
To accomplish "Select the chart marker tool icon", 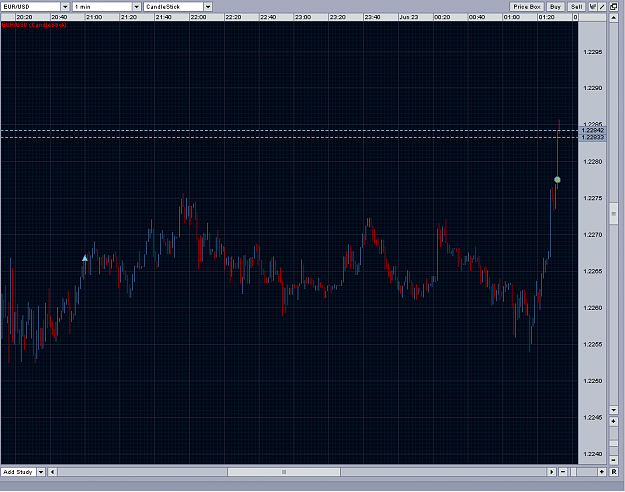I will [x=593, y=6].
